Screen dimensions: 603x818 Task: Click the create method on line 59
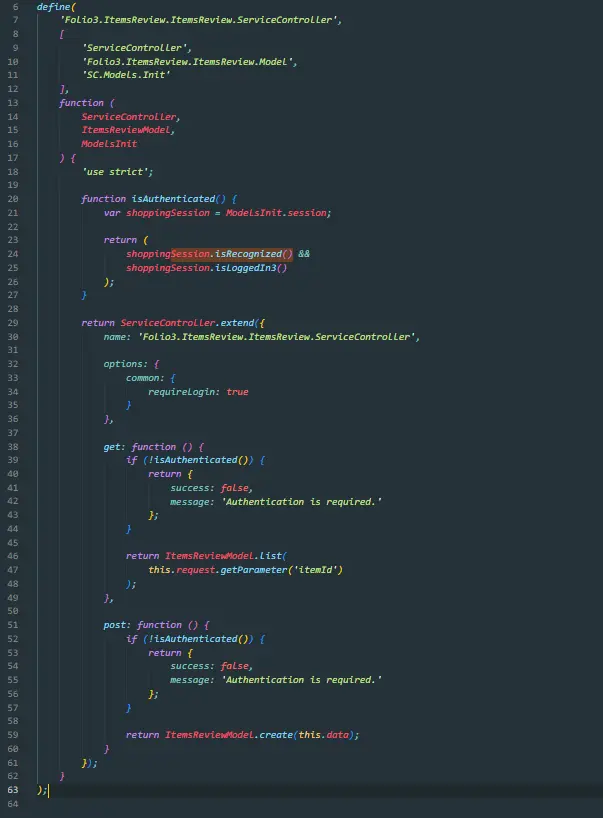coord(275,735)
